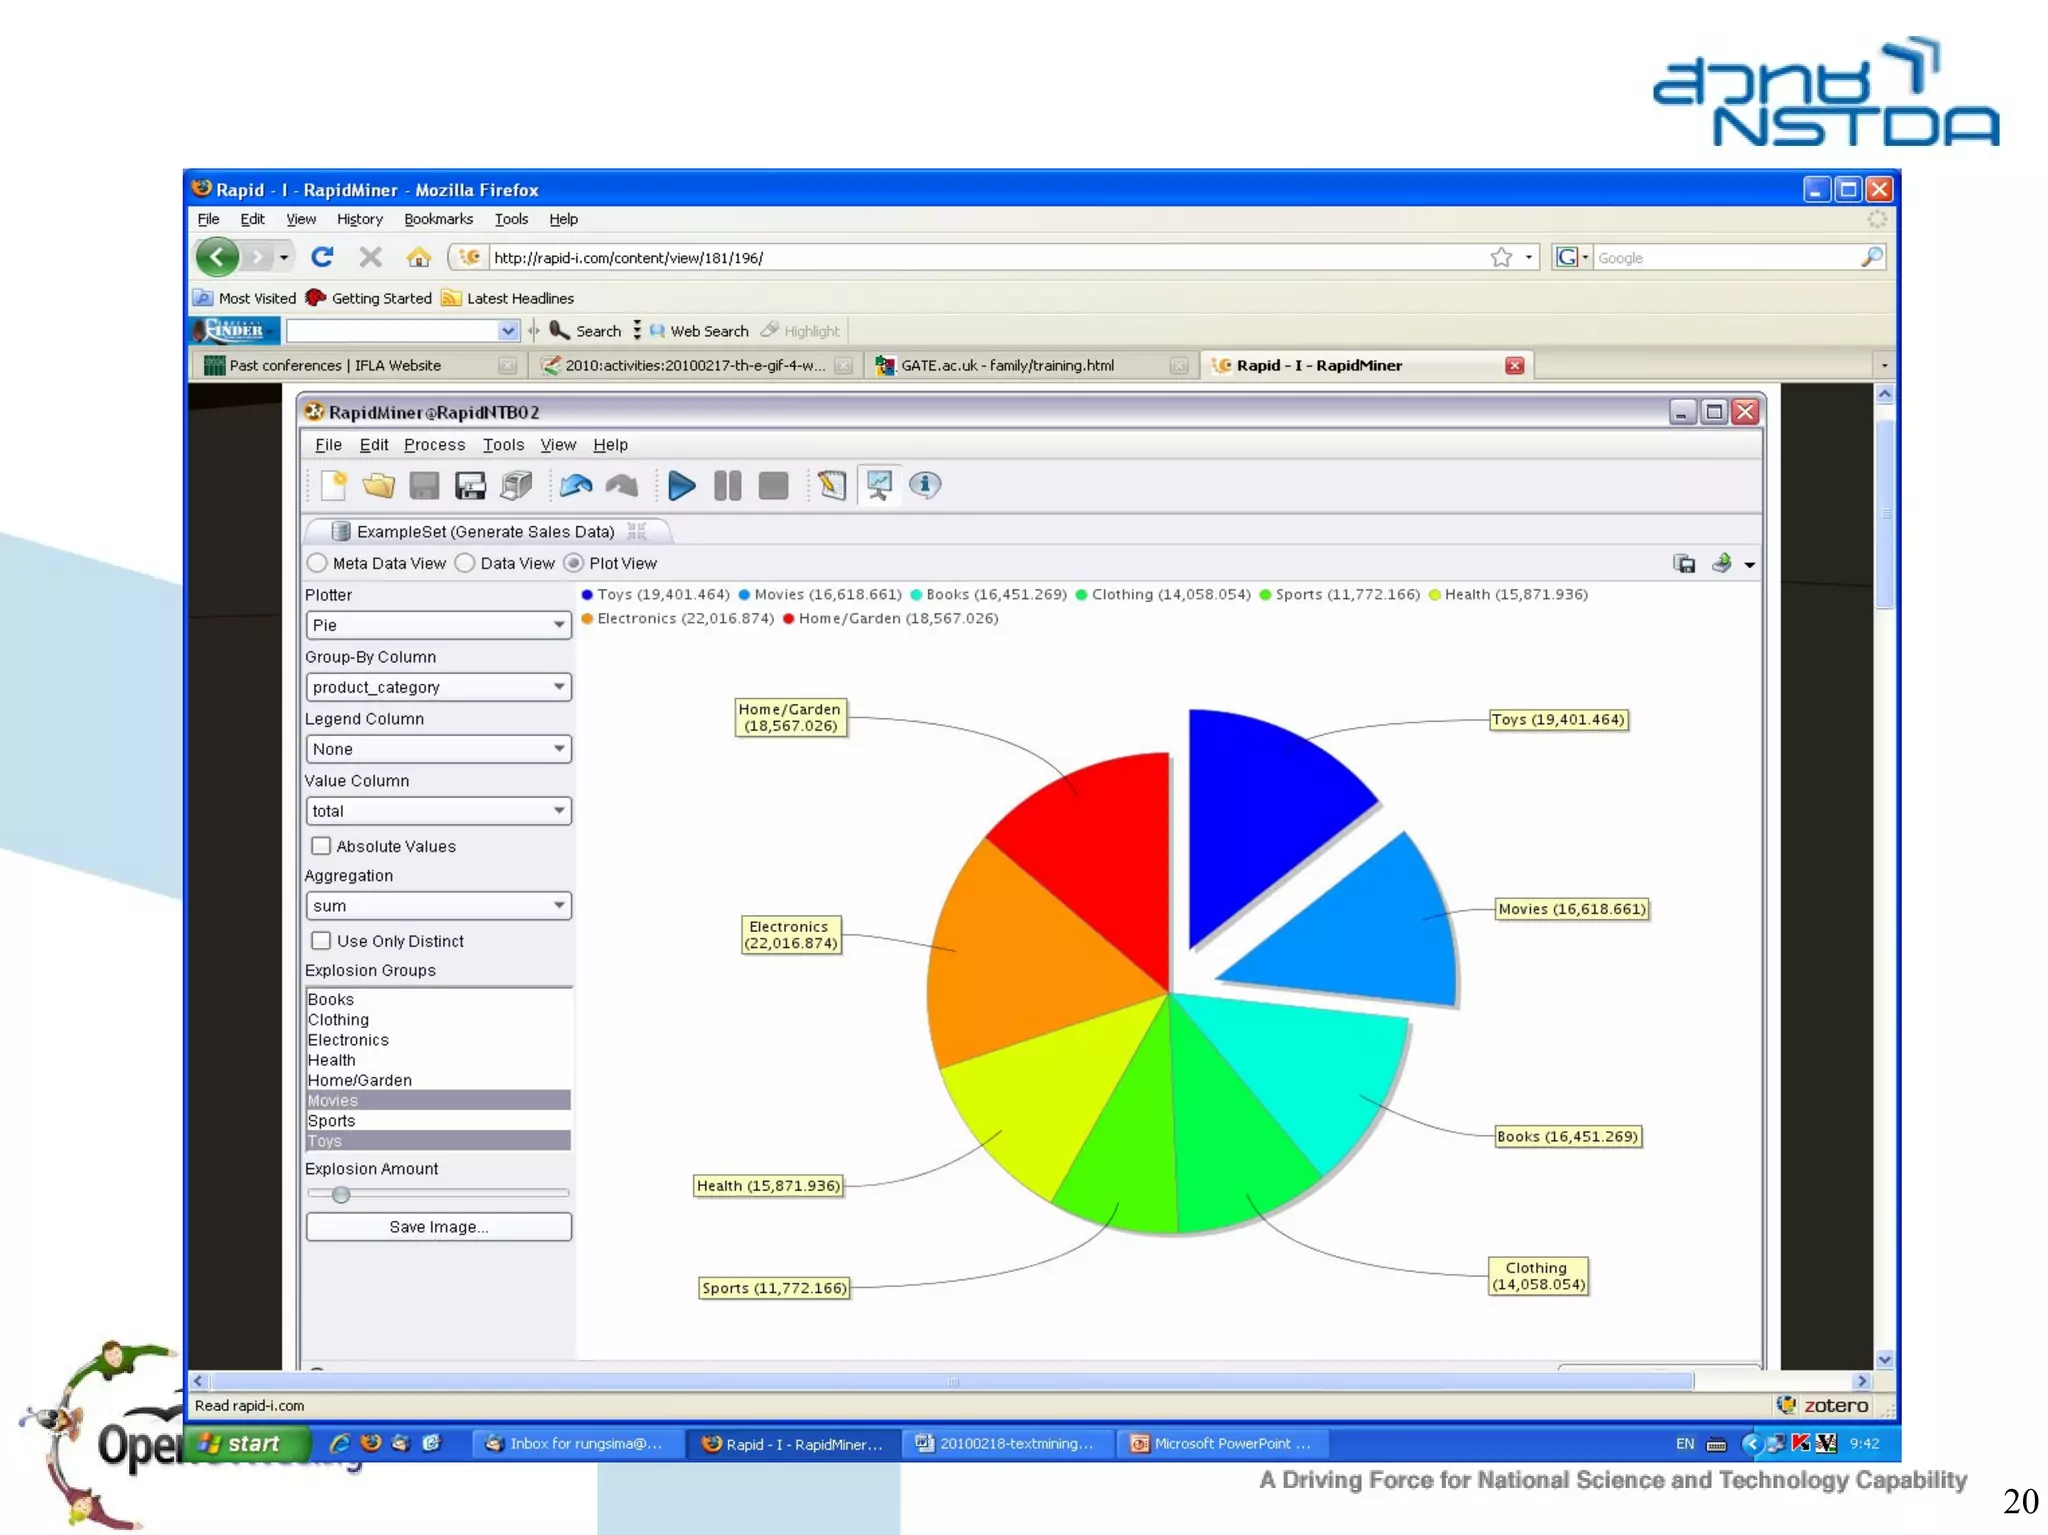Click the Explosion Amount slider handle
The height and width of the screenshot is (1535, 2048).
click(x=341, y=1194)
